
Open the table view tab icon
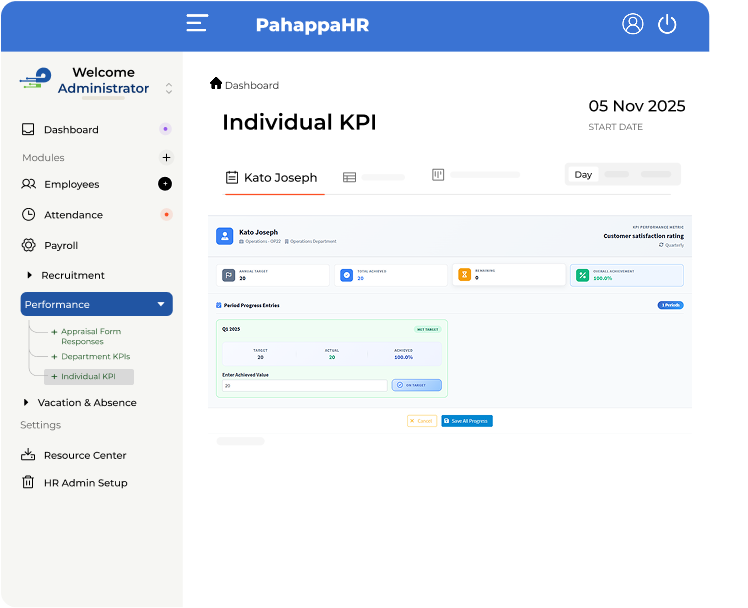pyautogui.click(x=349, y=177)
